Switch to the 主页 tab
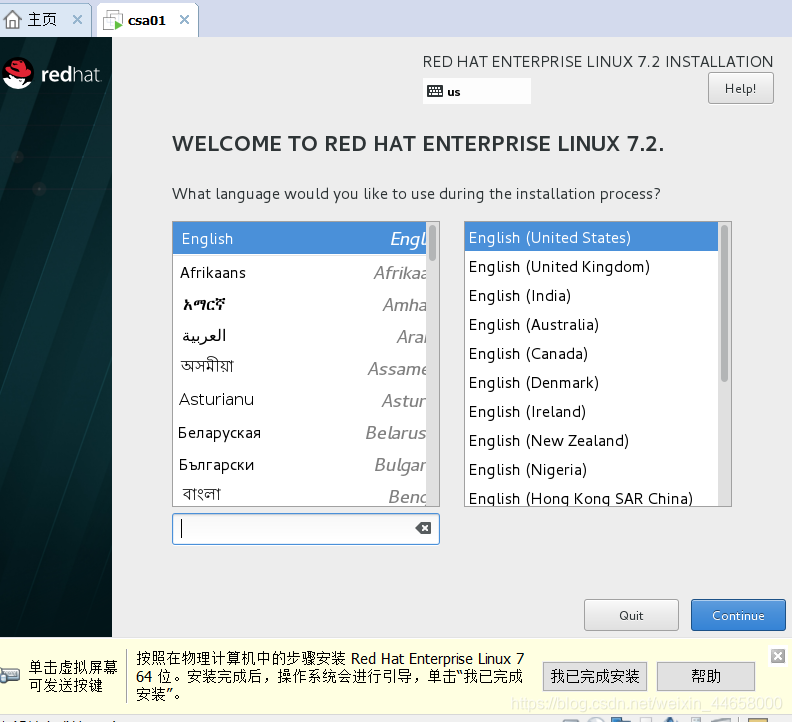 45,20
